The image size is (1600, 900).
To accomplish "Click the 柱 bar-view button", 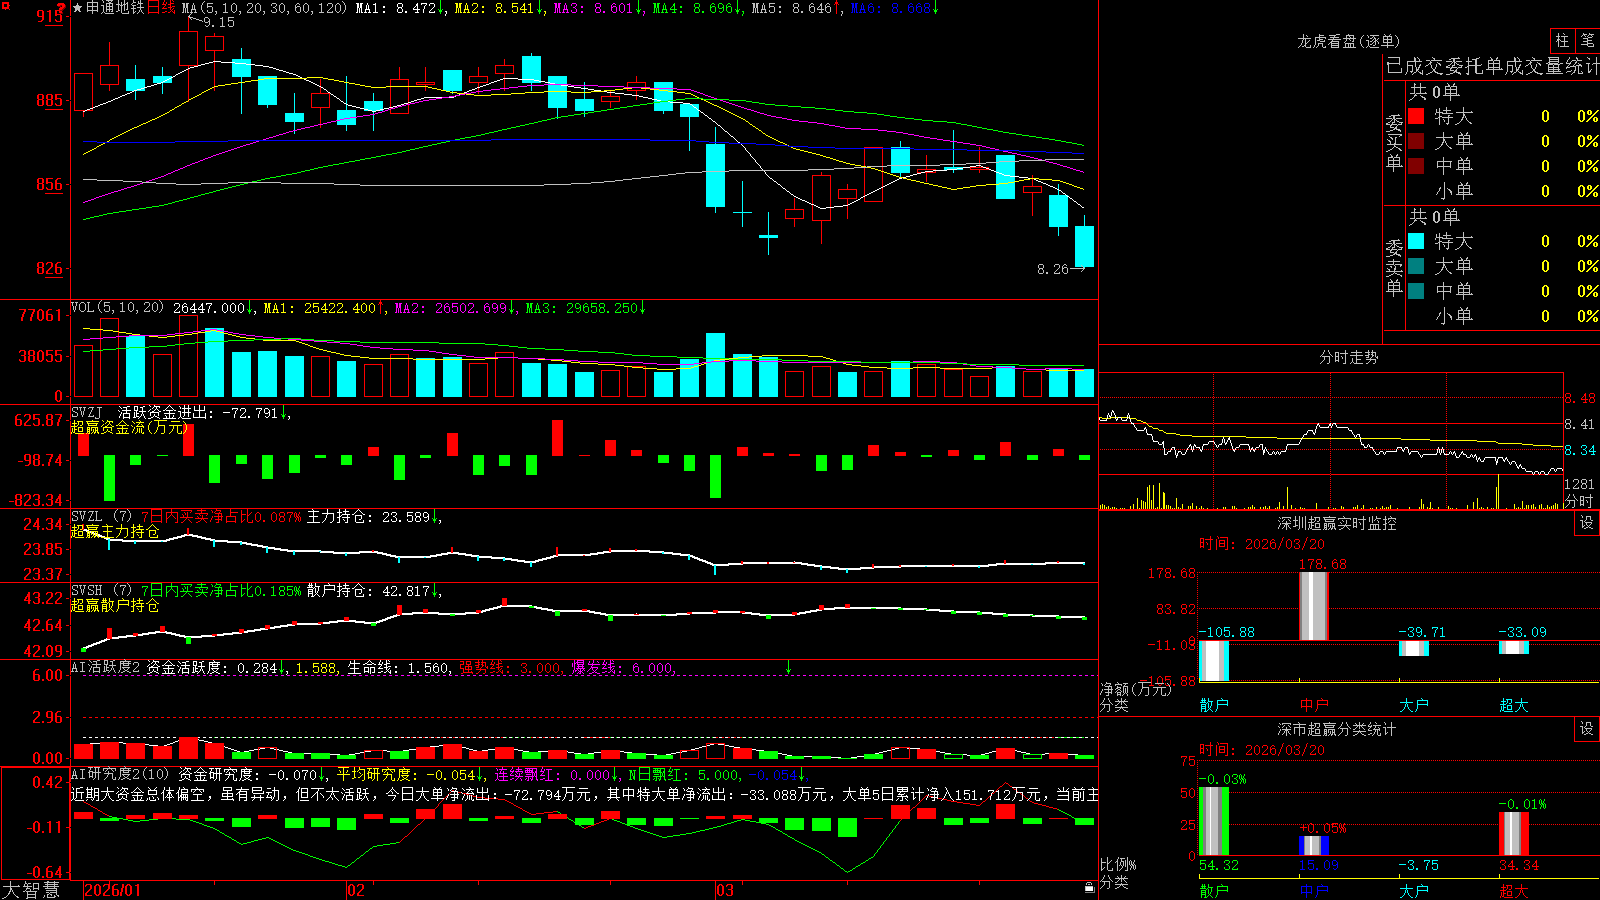I will [x=1562, y=41].
